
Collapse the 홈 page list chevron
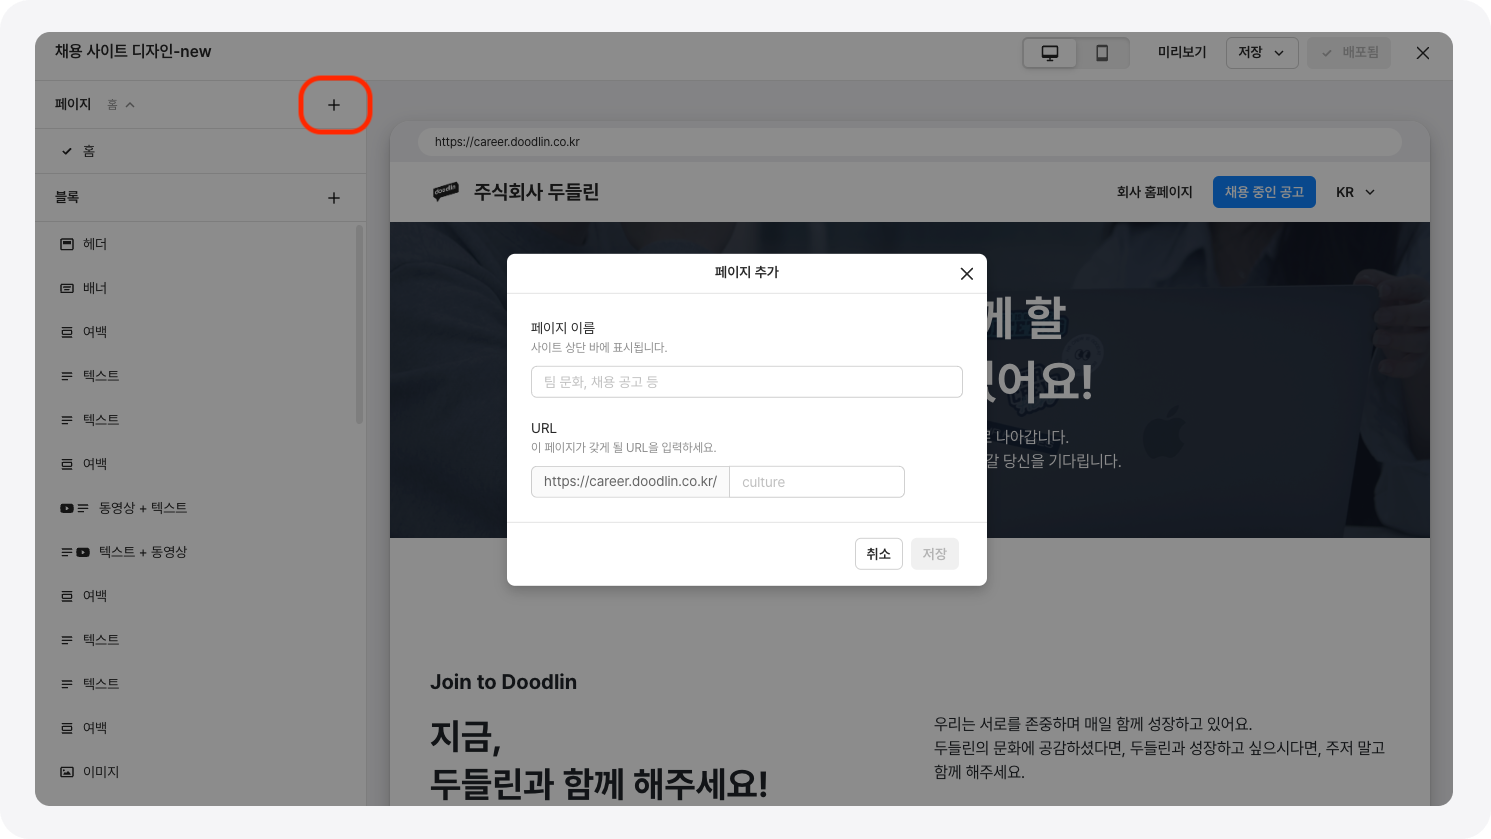(x=131, y=103)
